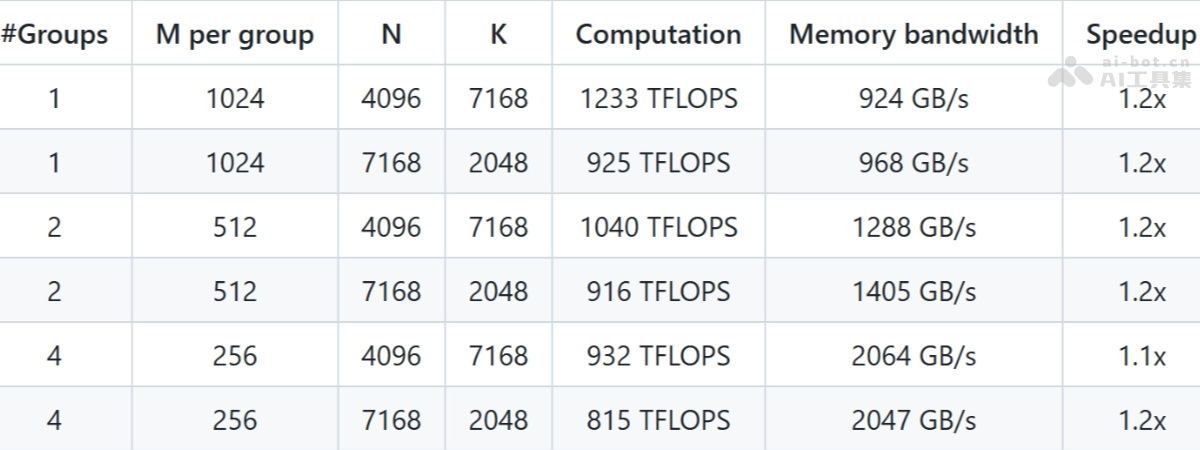1200x450 pixels.
Task: Select the M per group header
Action: (235, 35)
